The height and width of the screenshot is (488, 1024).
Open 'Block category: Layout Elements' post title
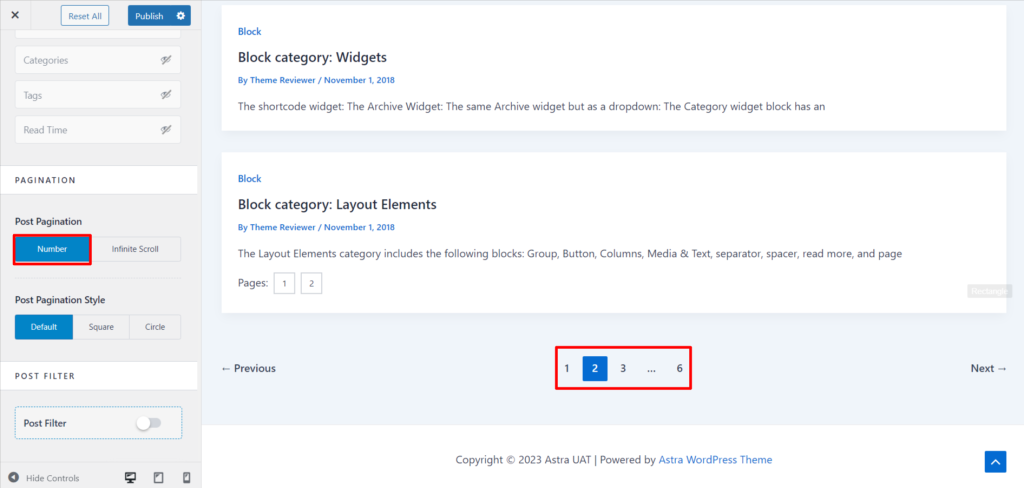pos(337,204)
